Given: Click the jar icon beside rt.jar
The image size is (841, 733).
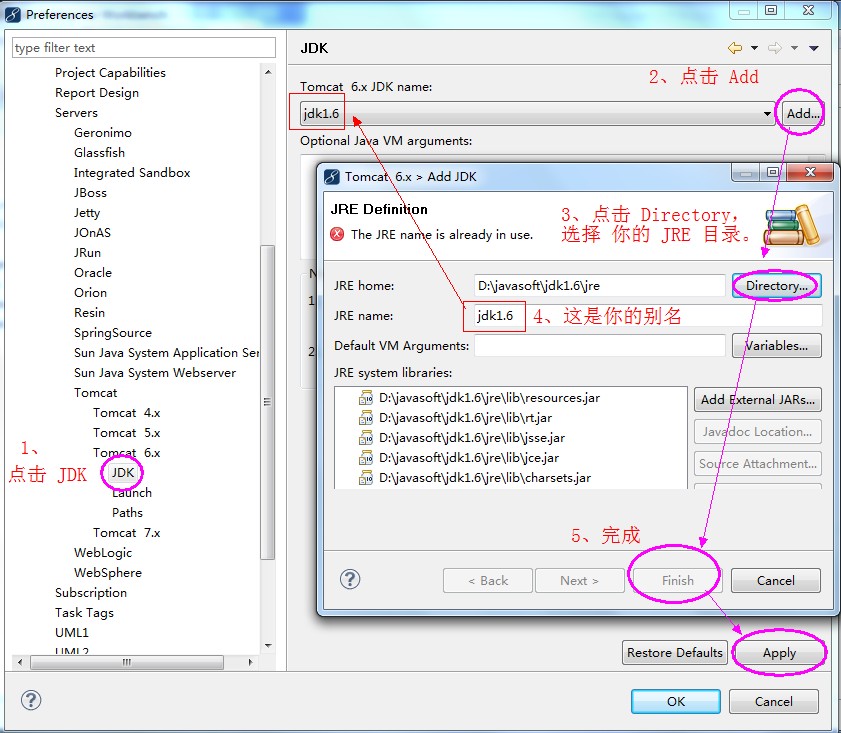Looking at the screenshot, I should [366, 418].
